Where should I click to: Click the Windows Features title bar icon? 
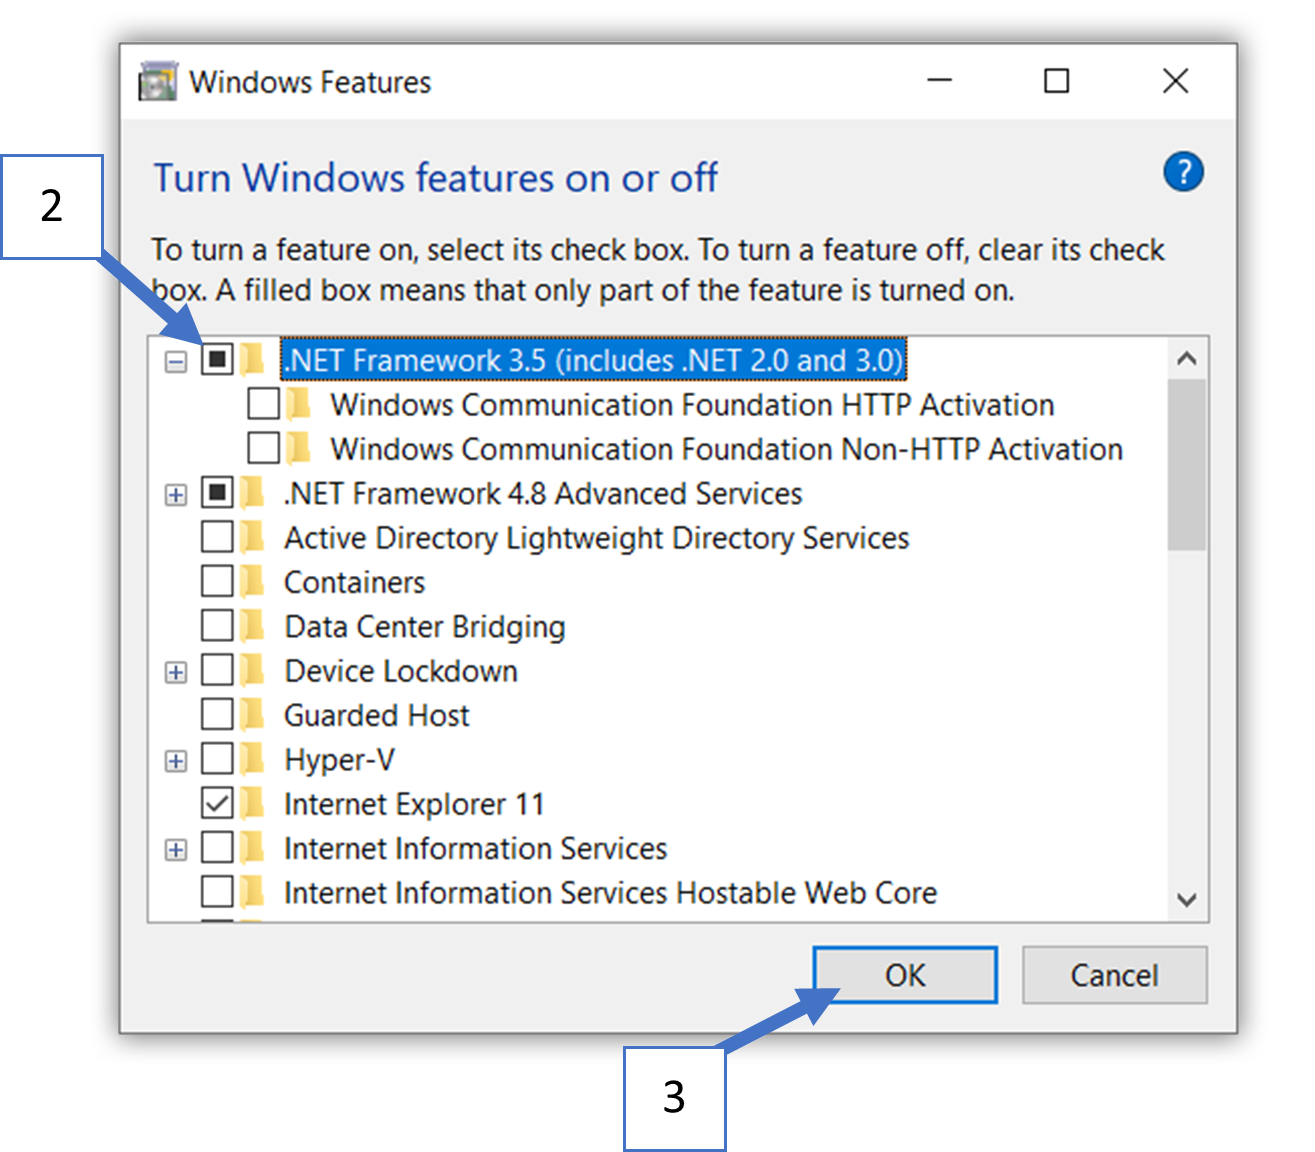[x=157, y=82]
